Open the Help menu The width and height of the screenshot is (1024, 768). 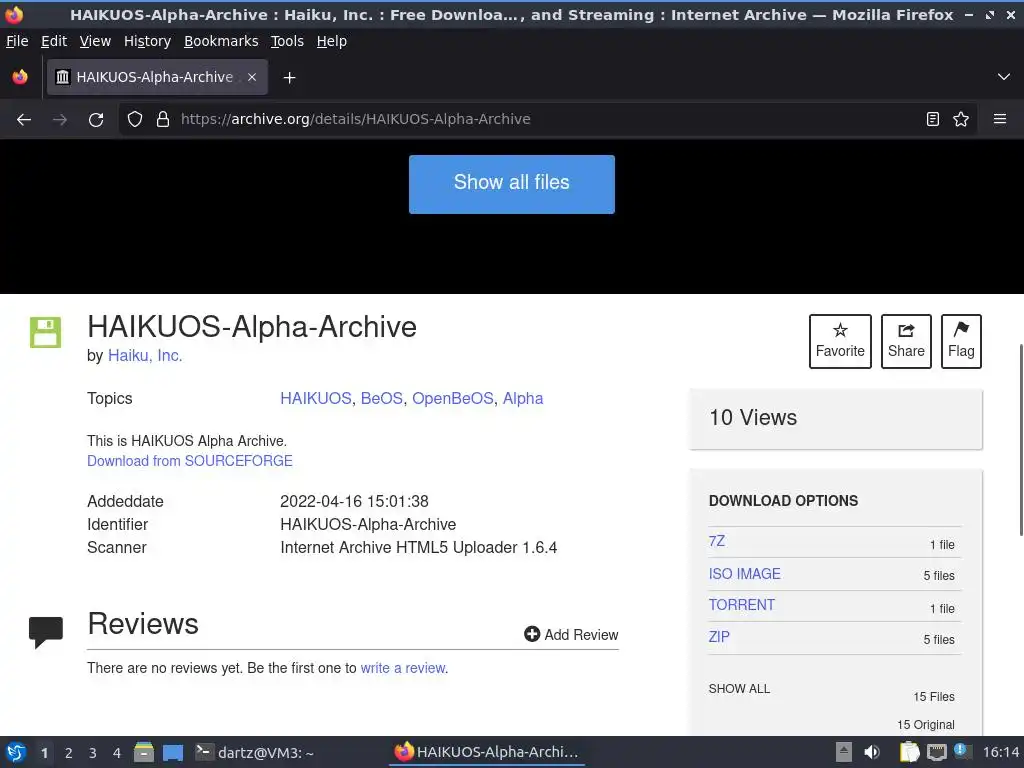331,41
